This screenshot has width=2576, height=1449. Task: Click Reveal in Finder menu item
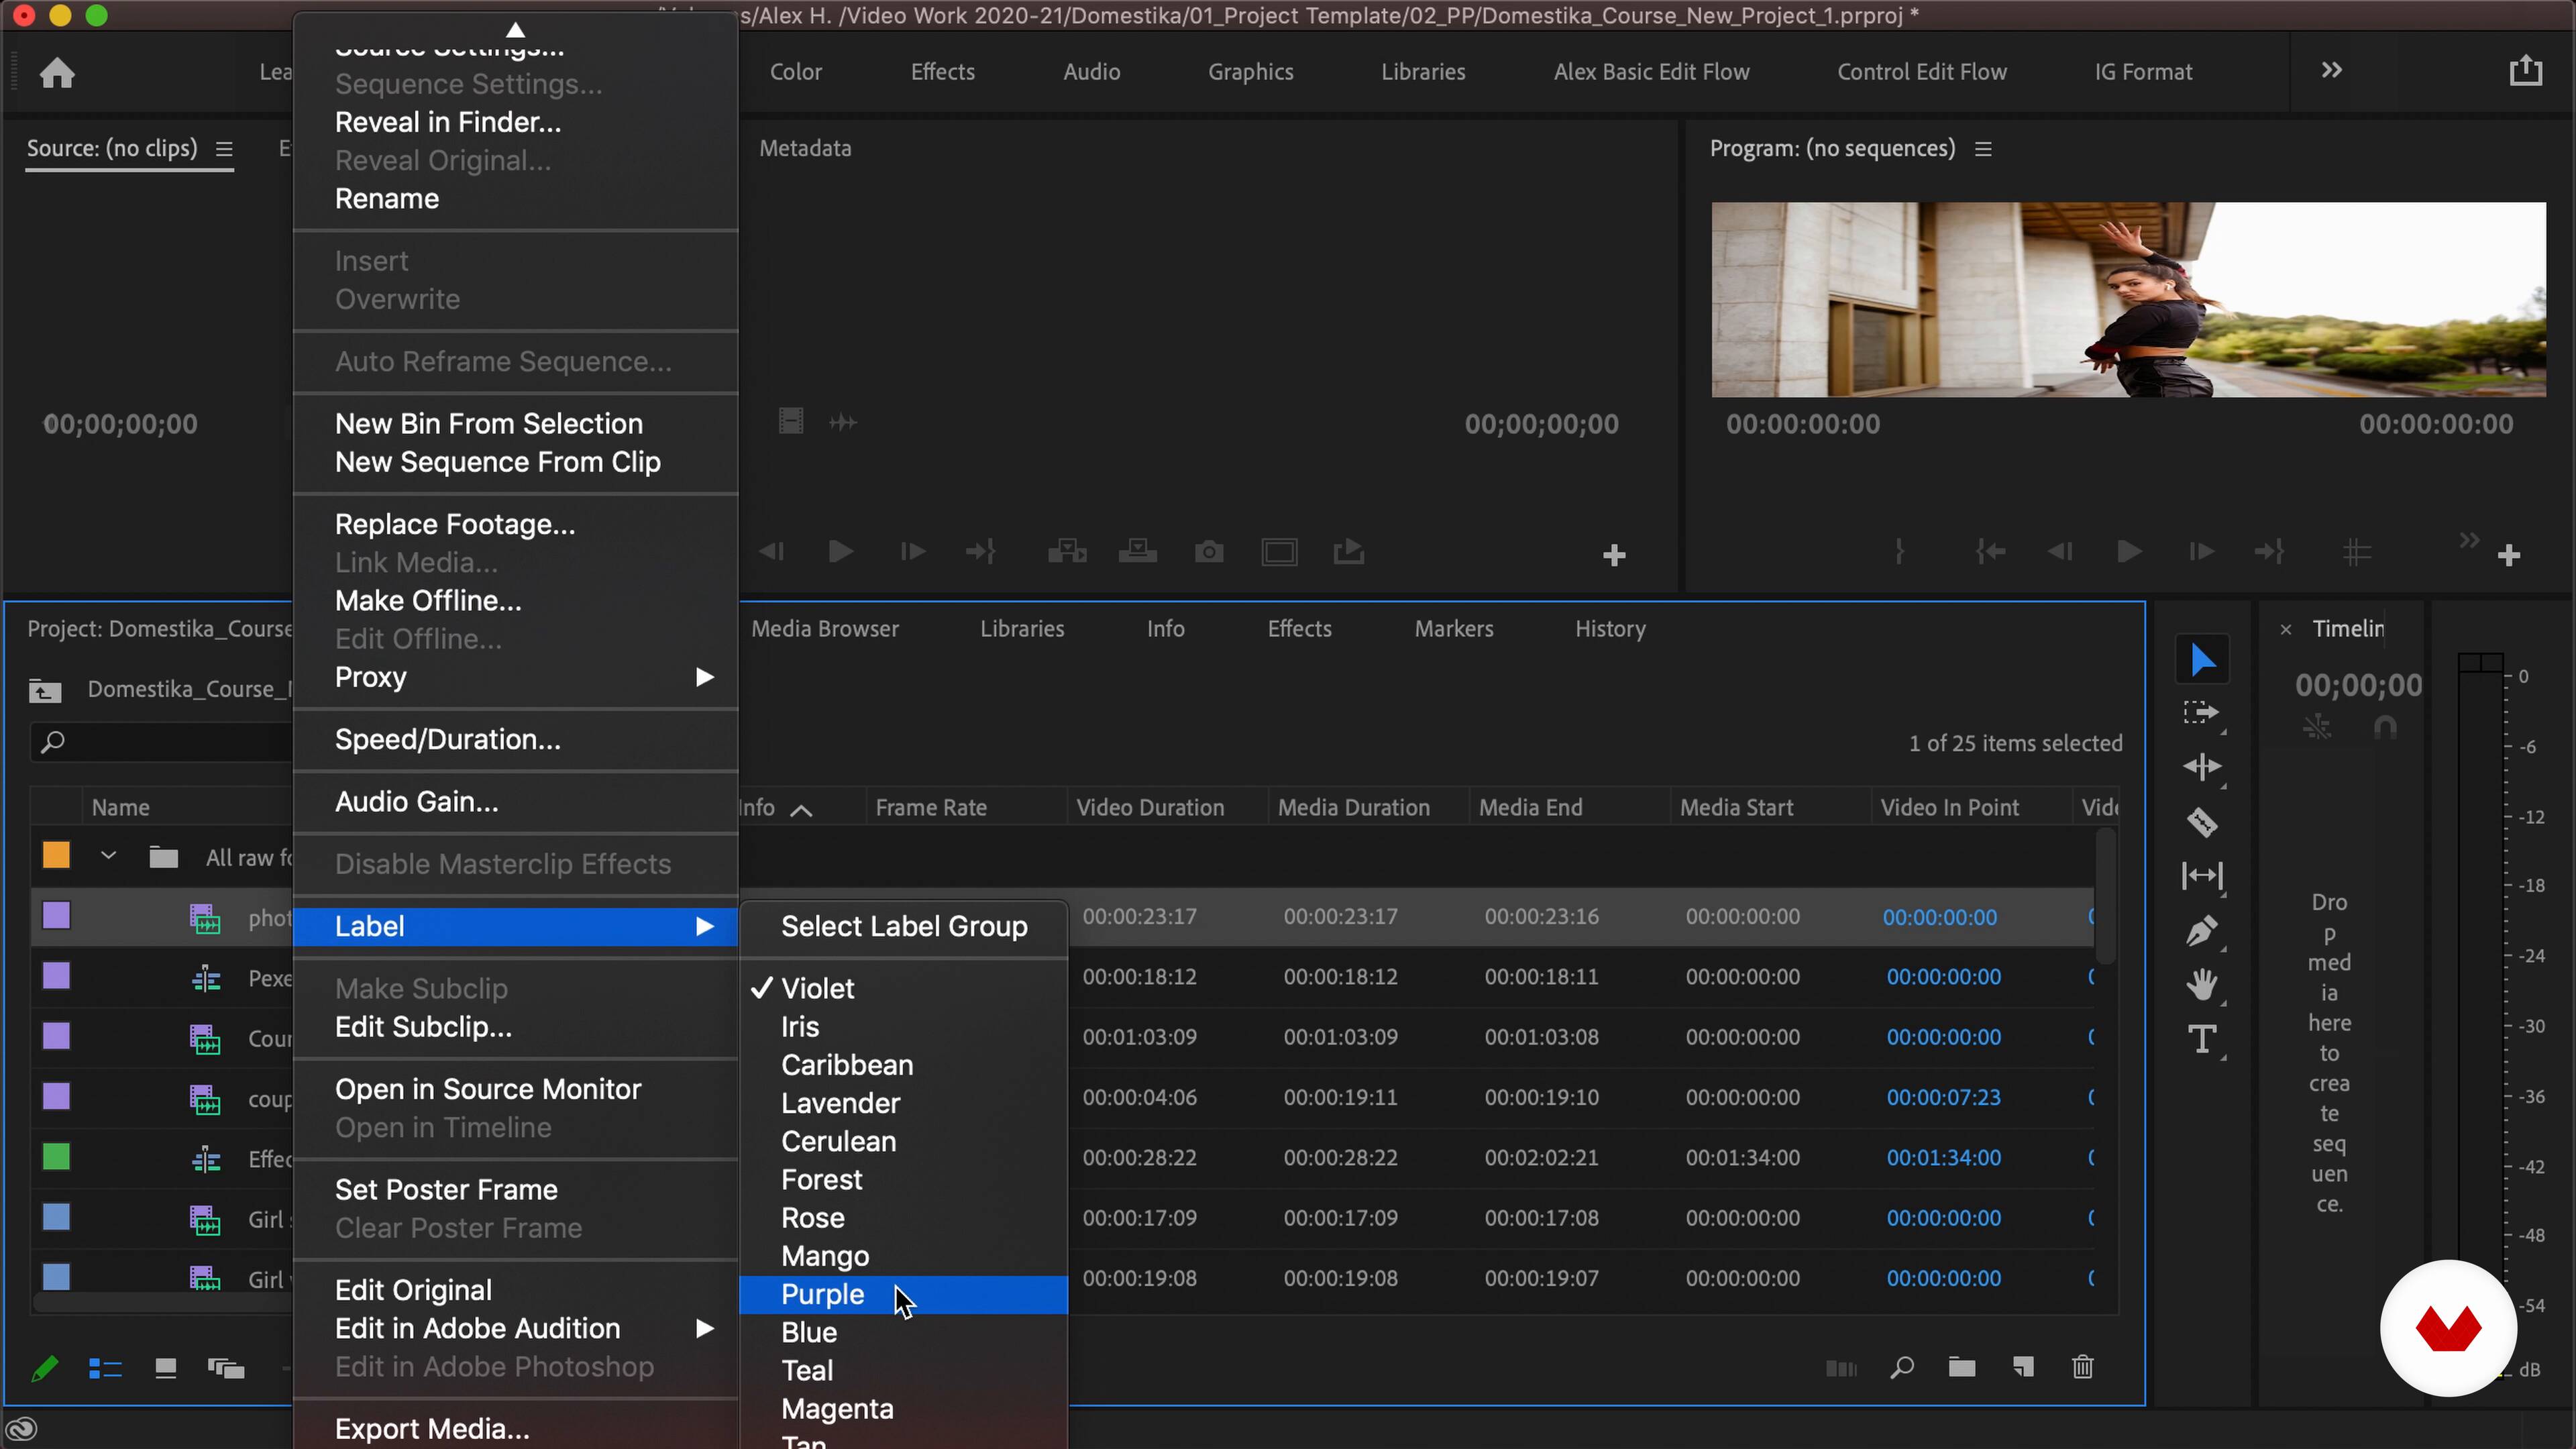[447, 122]
